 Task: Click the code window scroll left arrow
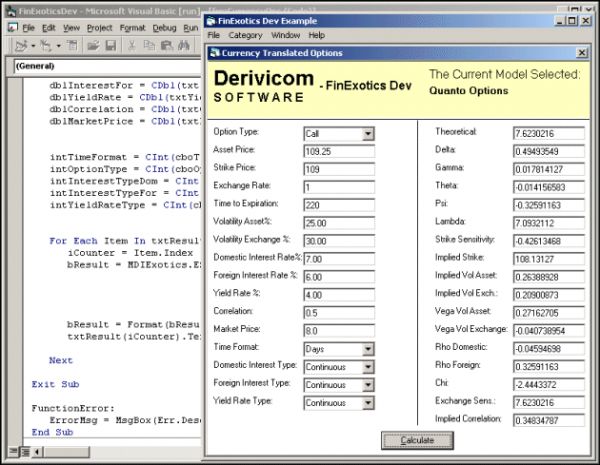pyautogui.click(x=37, y=452)
